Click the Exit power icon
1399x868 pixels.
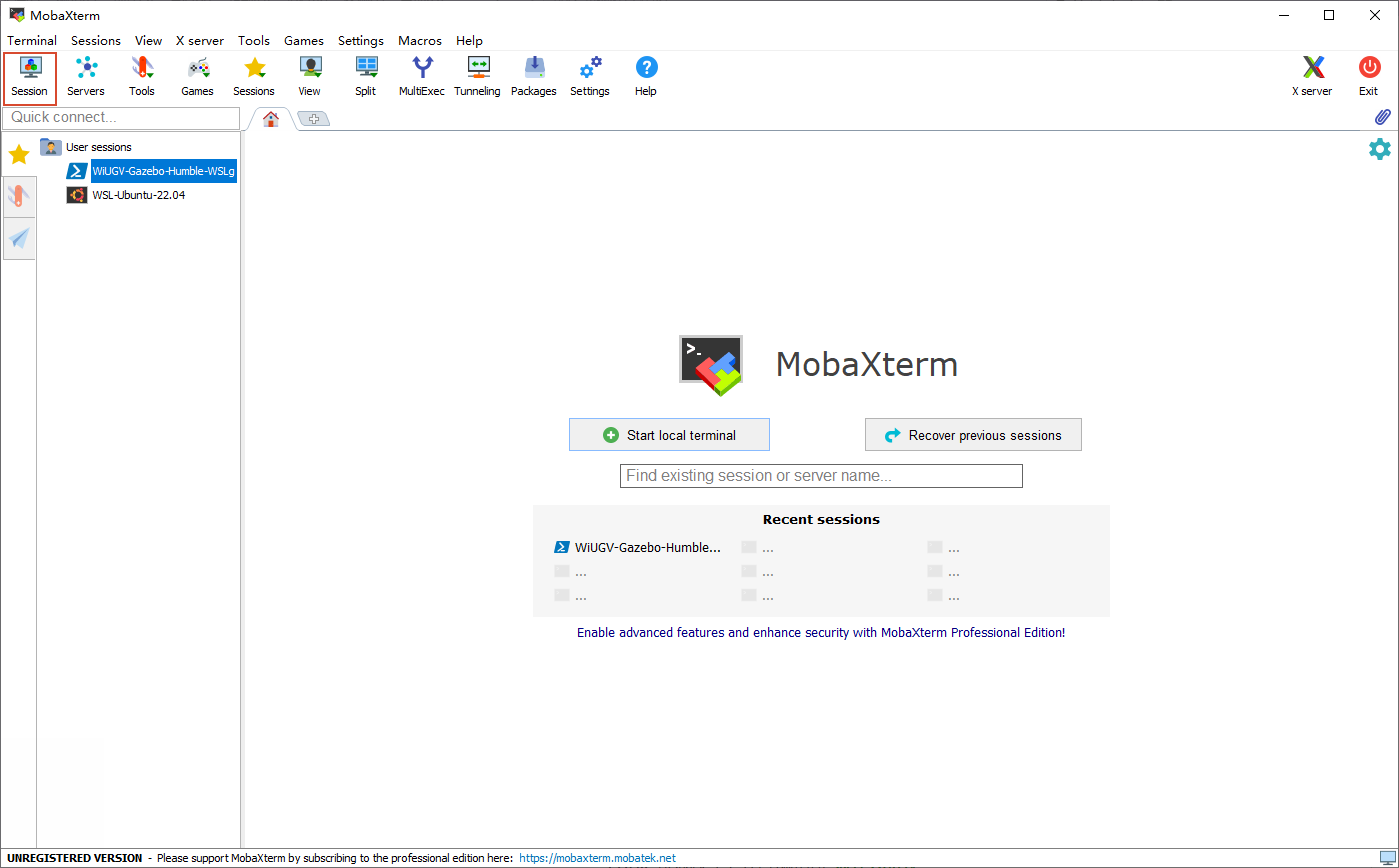pyautogui.click(x=1369, y=78)
